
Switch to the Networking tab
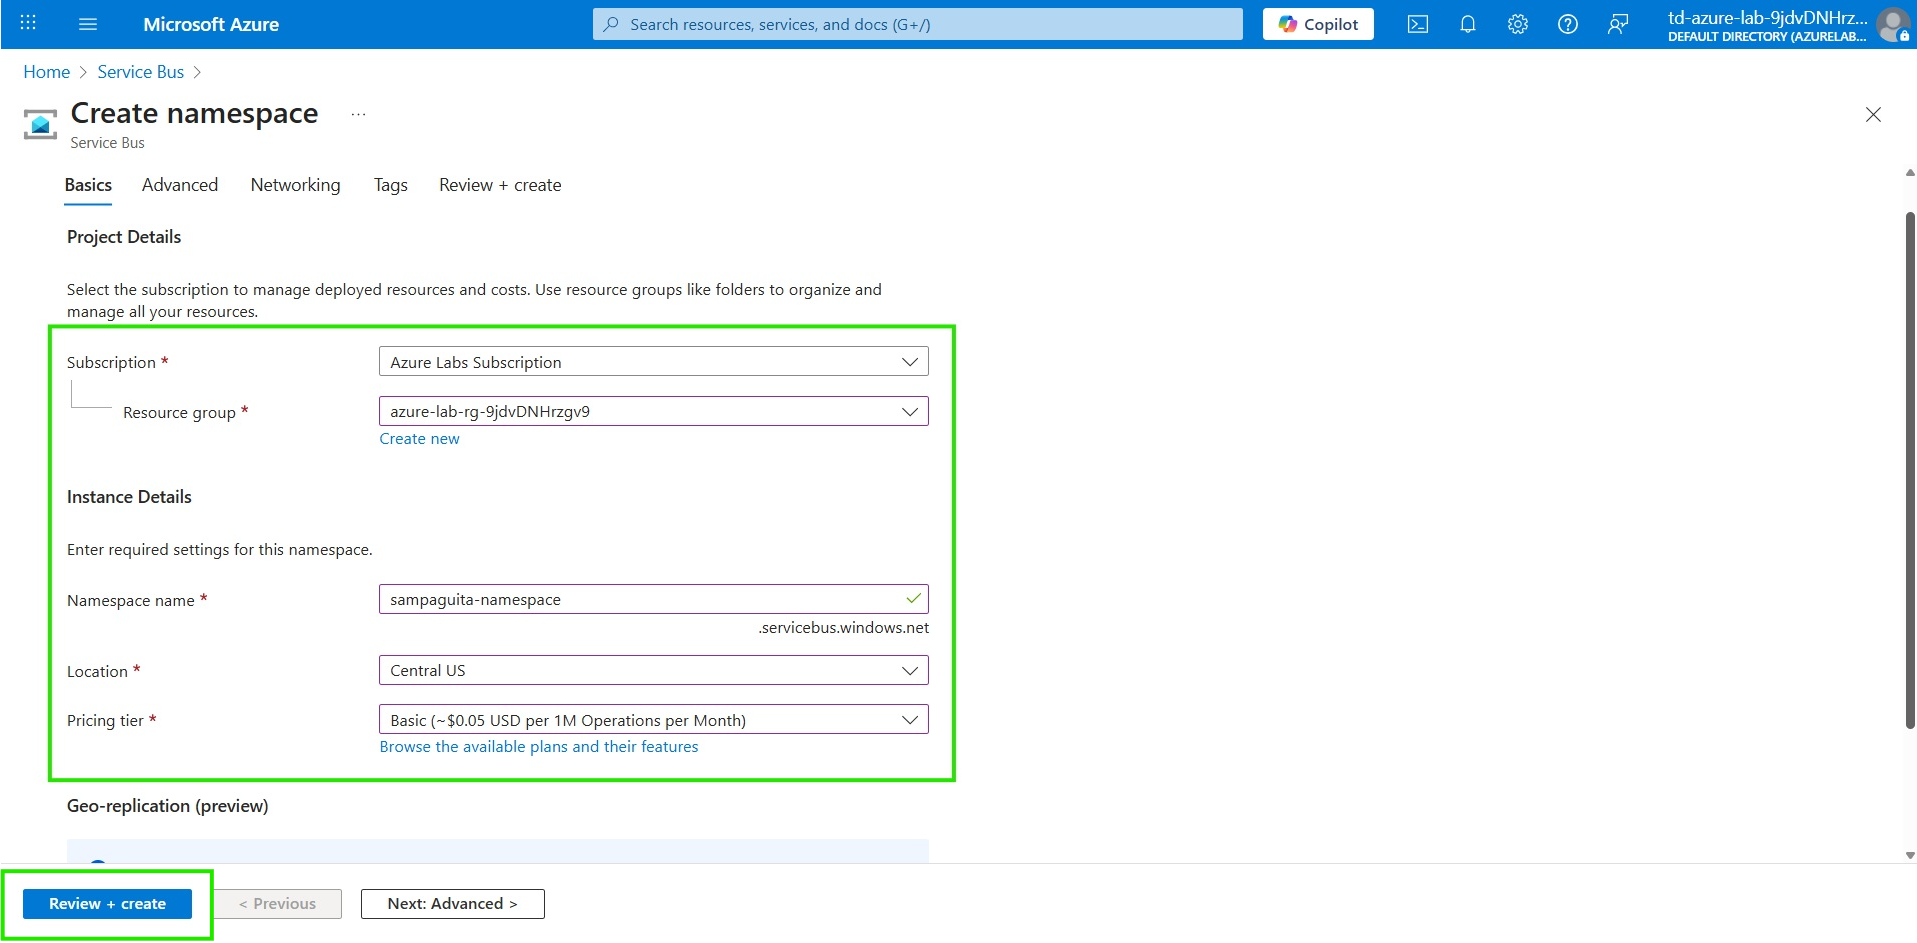coord(295,185)
